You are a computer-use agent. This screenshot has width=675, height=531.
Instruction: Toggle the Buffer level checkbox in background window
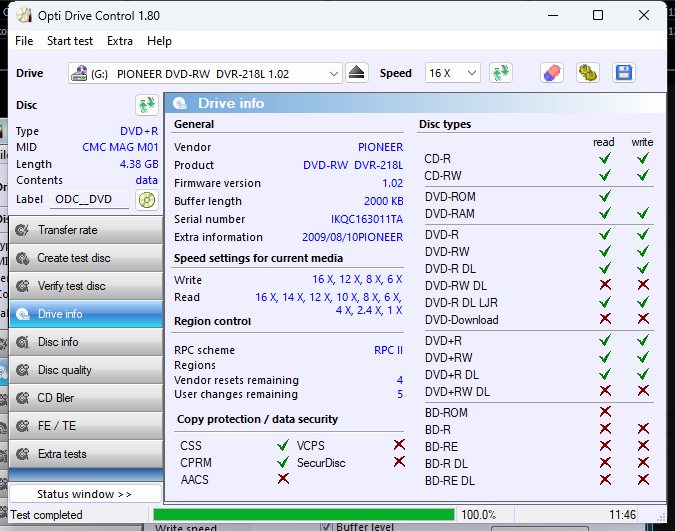tap(326, 527)
